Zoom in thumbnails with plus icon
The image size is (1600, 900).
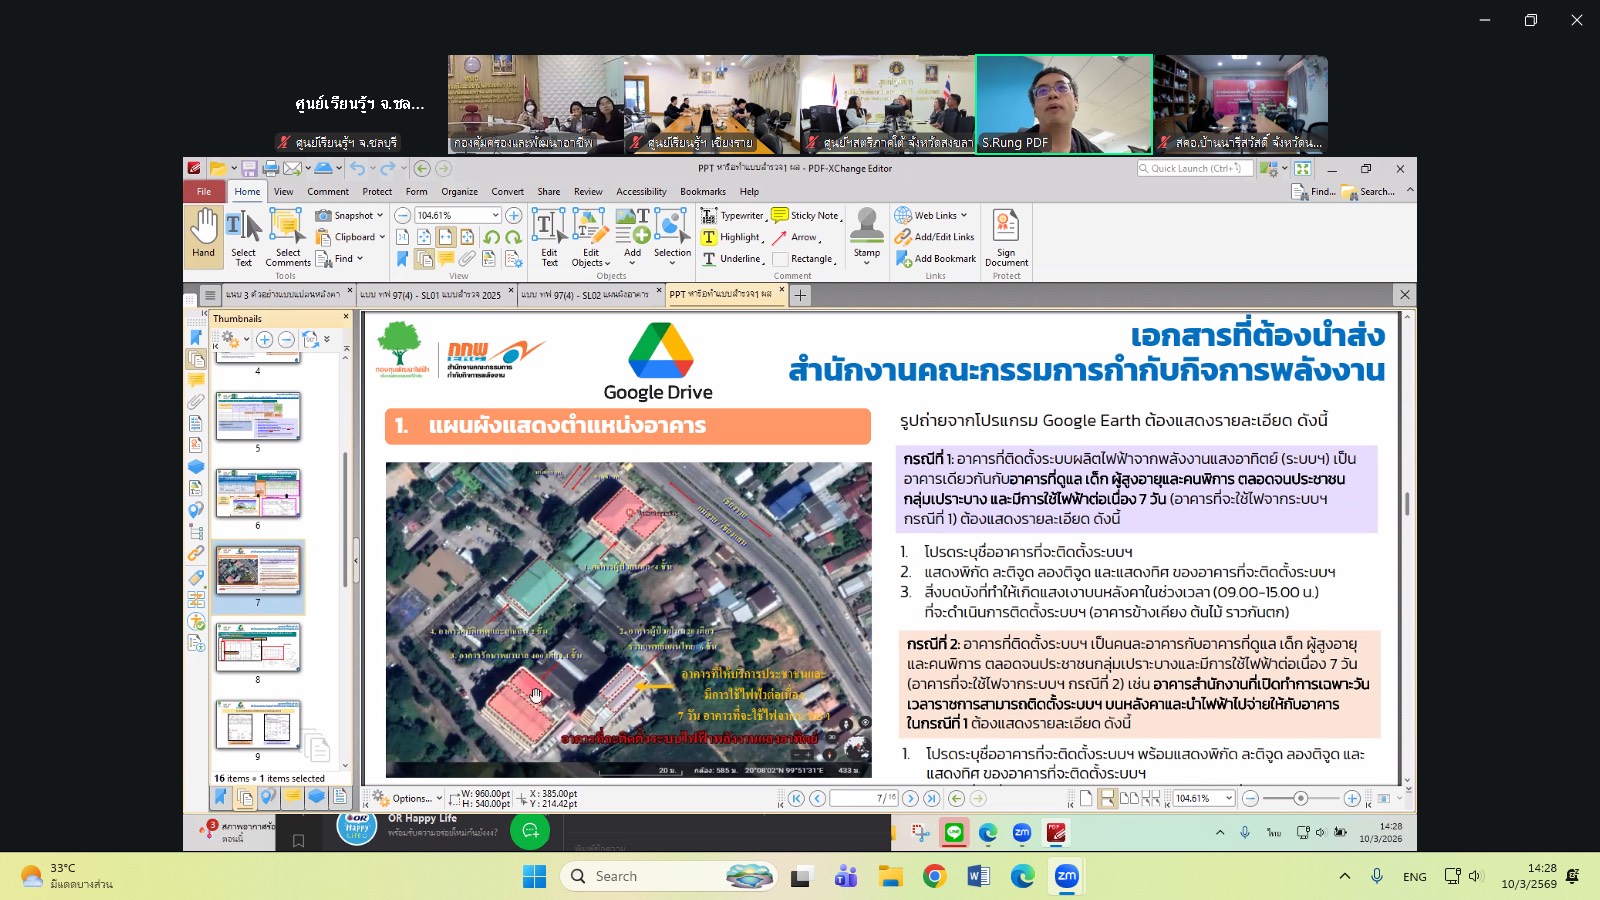pos(264,340)
